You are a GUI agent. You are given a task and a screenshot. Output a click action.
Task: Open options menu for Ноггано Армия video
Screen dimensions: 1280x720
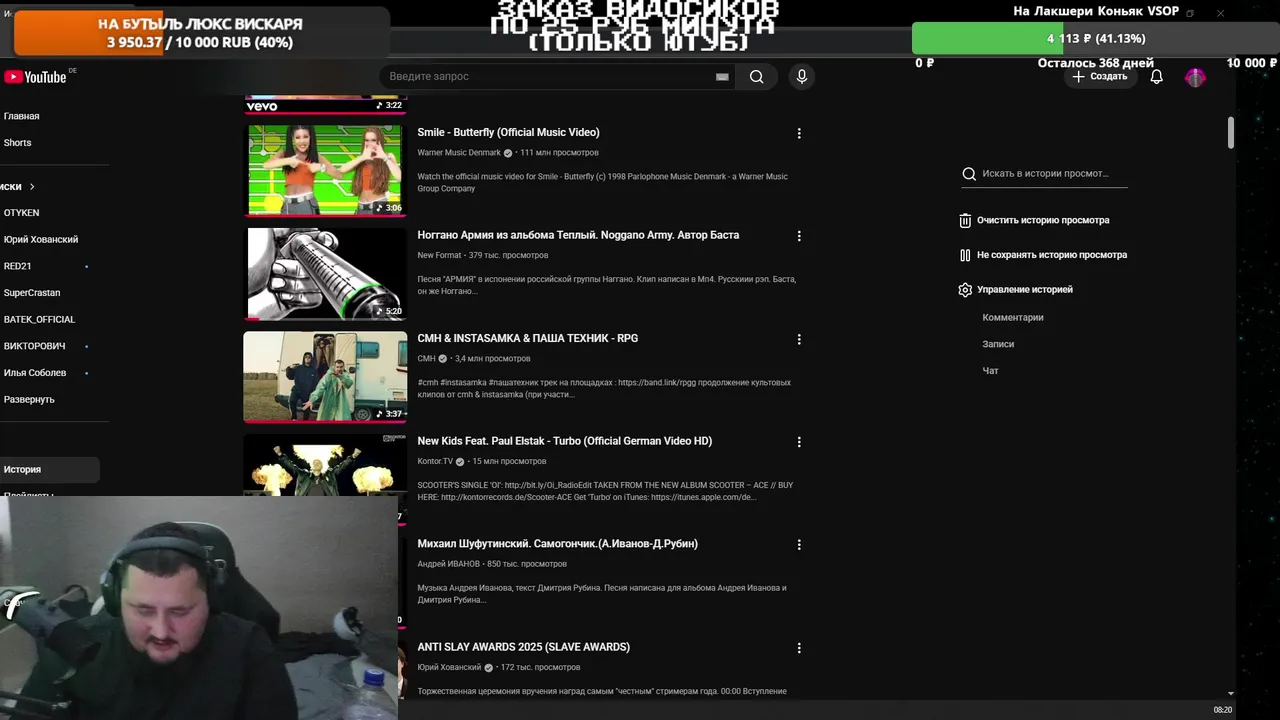click(x=798, y=236)
